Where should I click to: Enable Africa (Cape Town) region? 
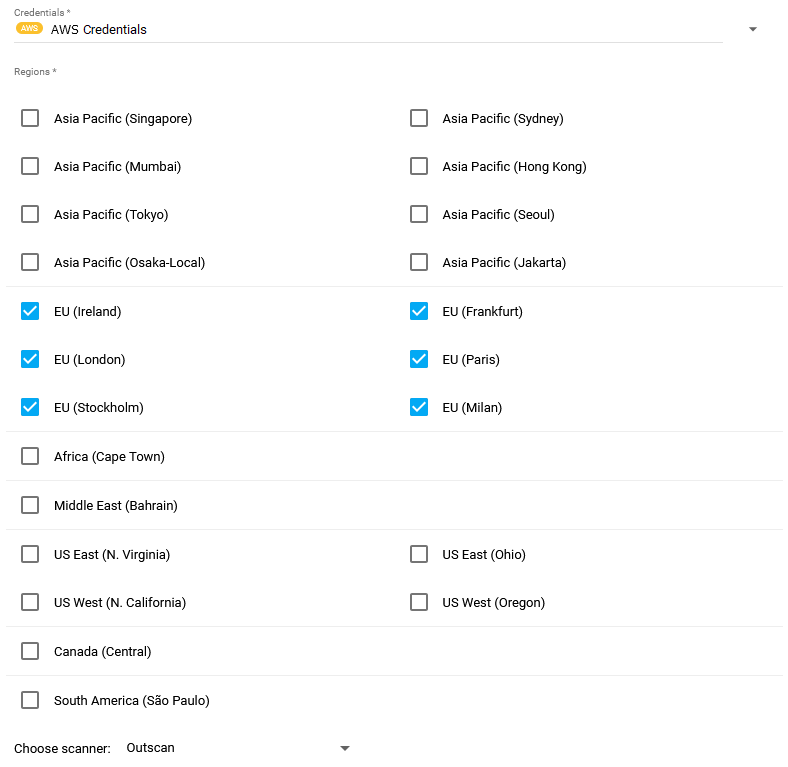click(x=30, y=457)
